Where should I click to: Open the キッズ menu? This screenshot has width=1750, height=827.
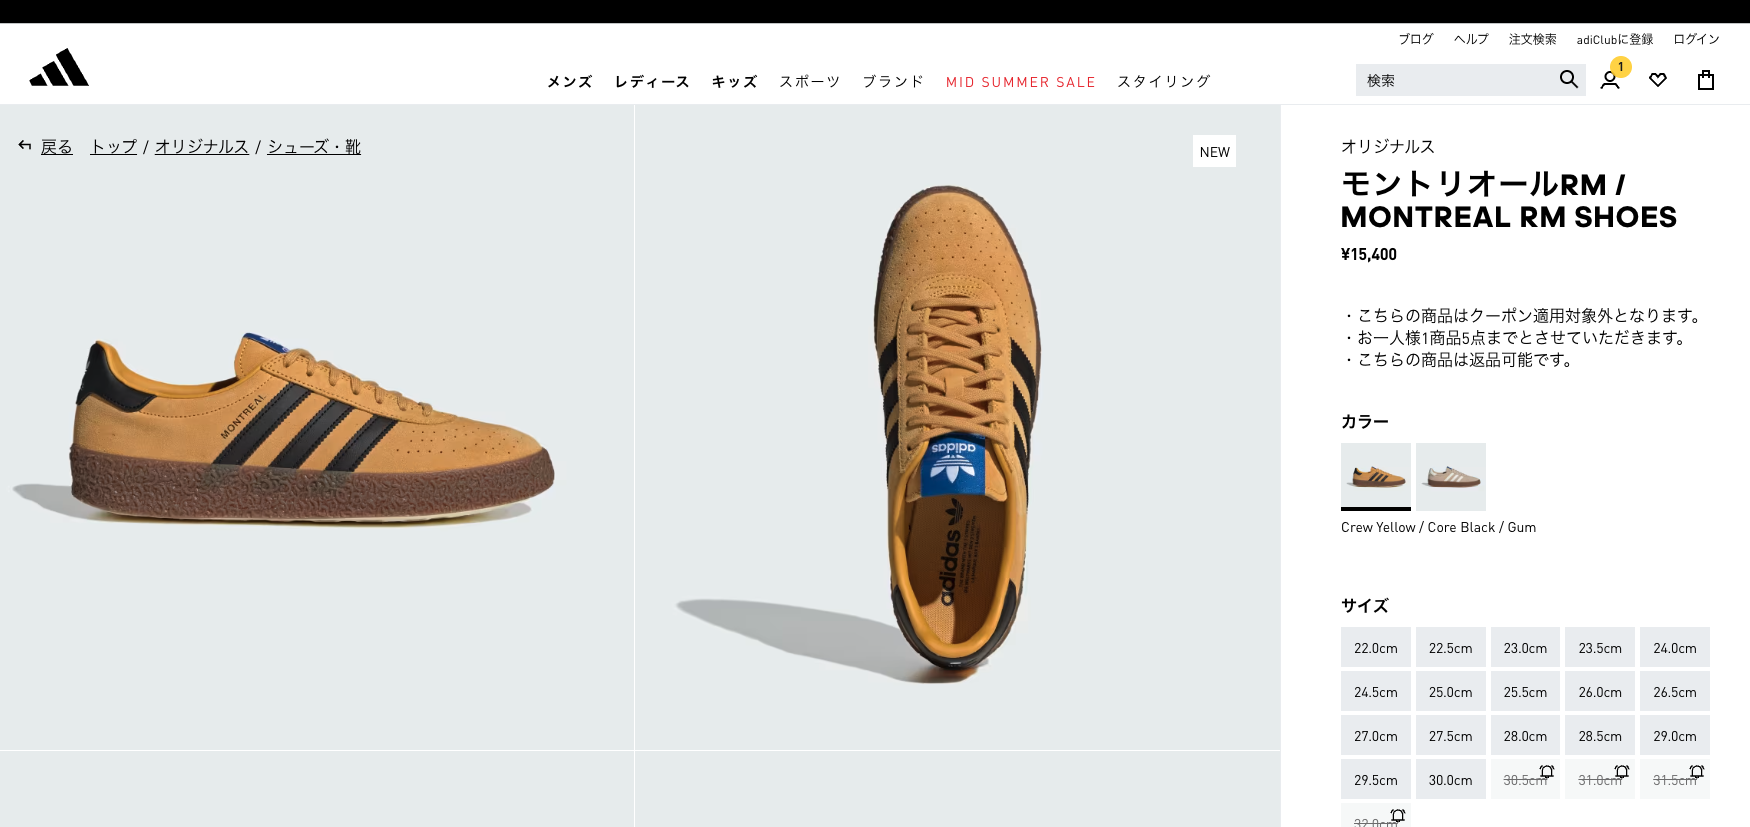pos(734,82)
